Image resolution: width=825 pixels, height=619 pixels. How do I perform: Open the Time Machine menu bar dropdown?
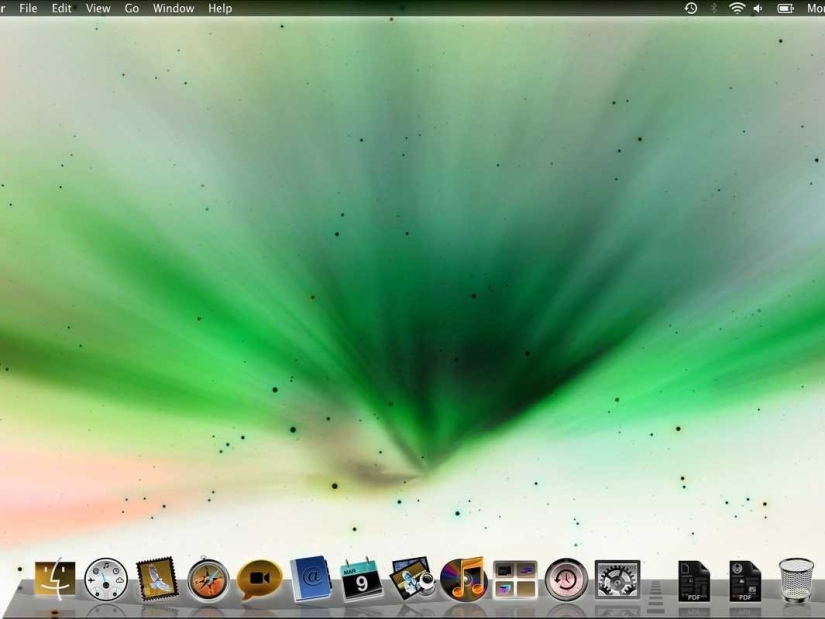(x=690, y=8)
